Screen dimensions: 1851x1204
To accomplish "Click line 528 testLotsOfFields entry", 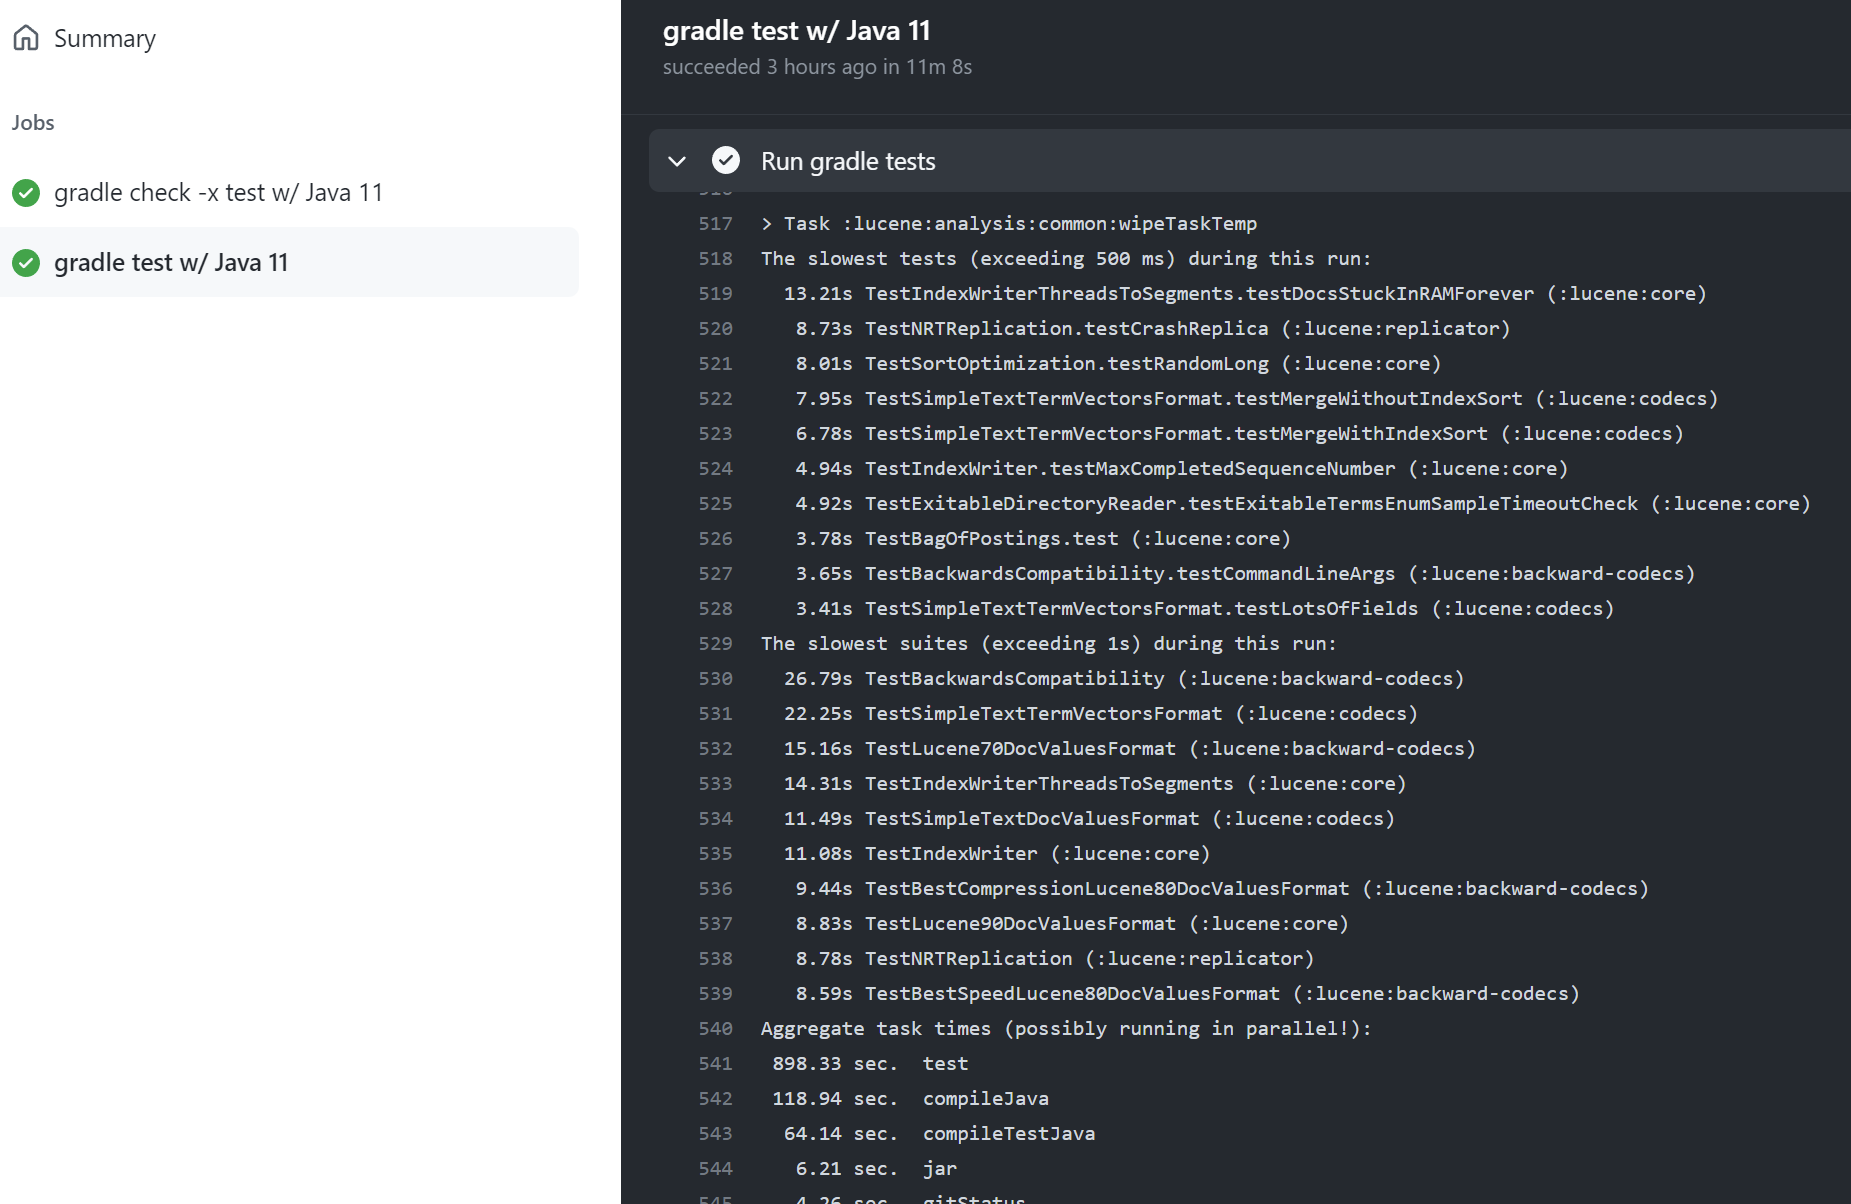I will coord(1205,609).
